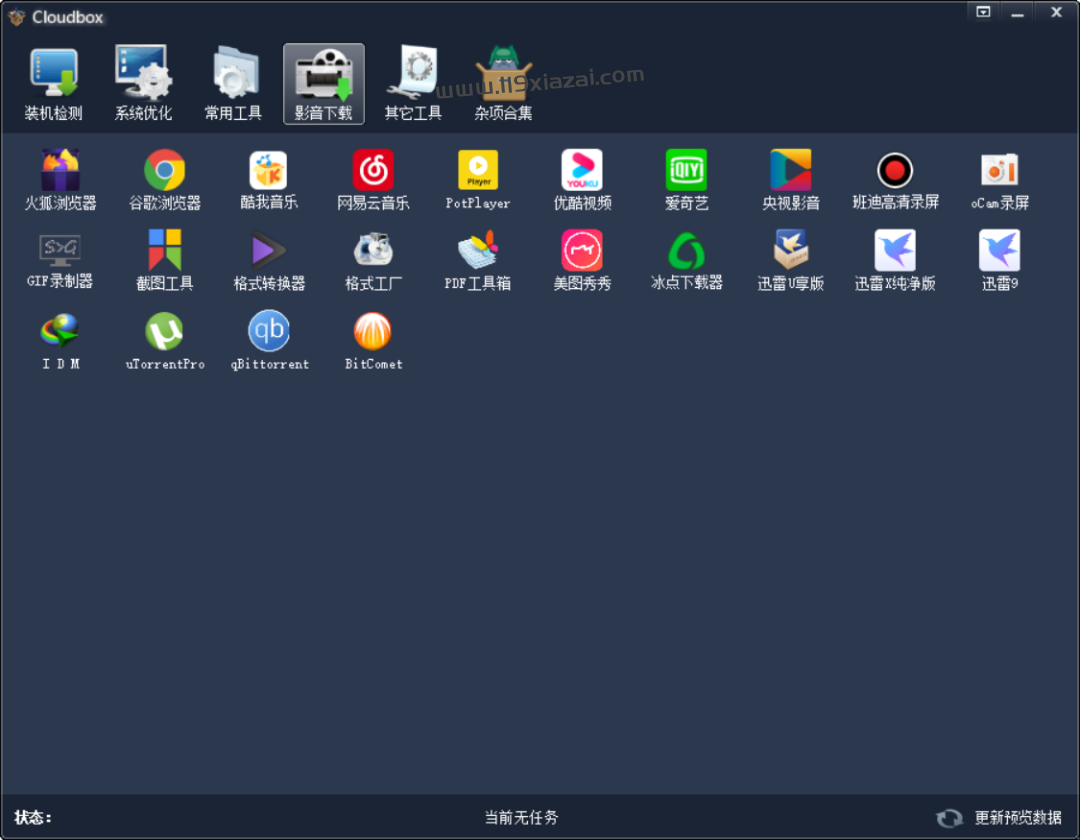Select the uTorrentPro icon
The width and height of the screenshot is (1080, 840).
tap(165, 331)
